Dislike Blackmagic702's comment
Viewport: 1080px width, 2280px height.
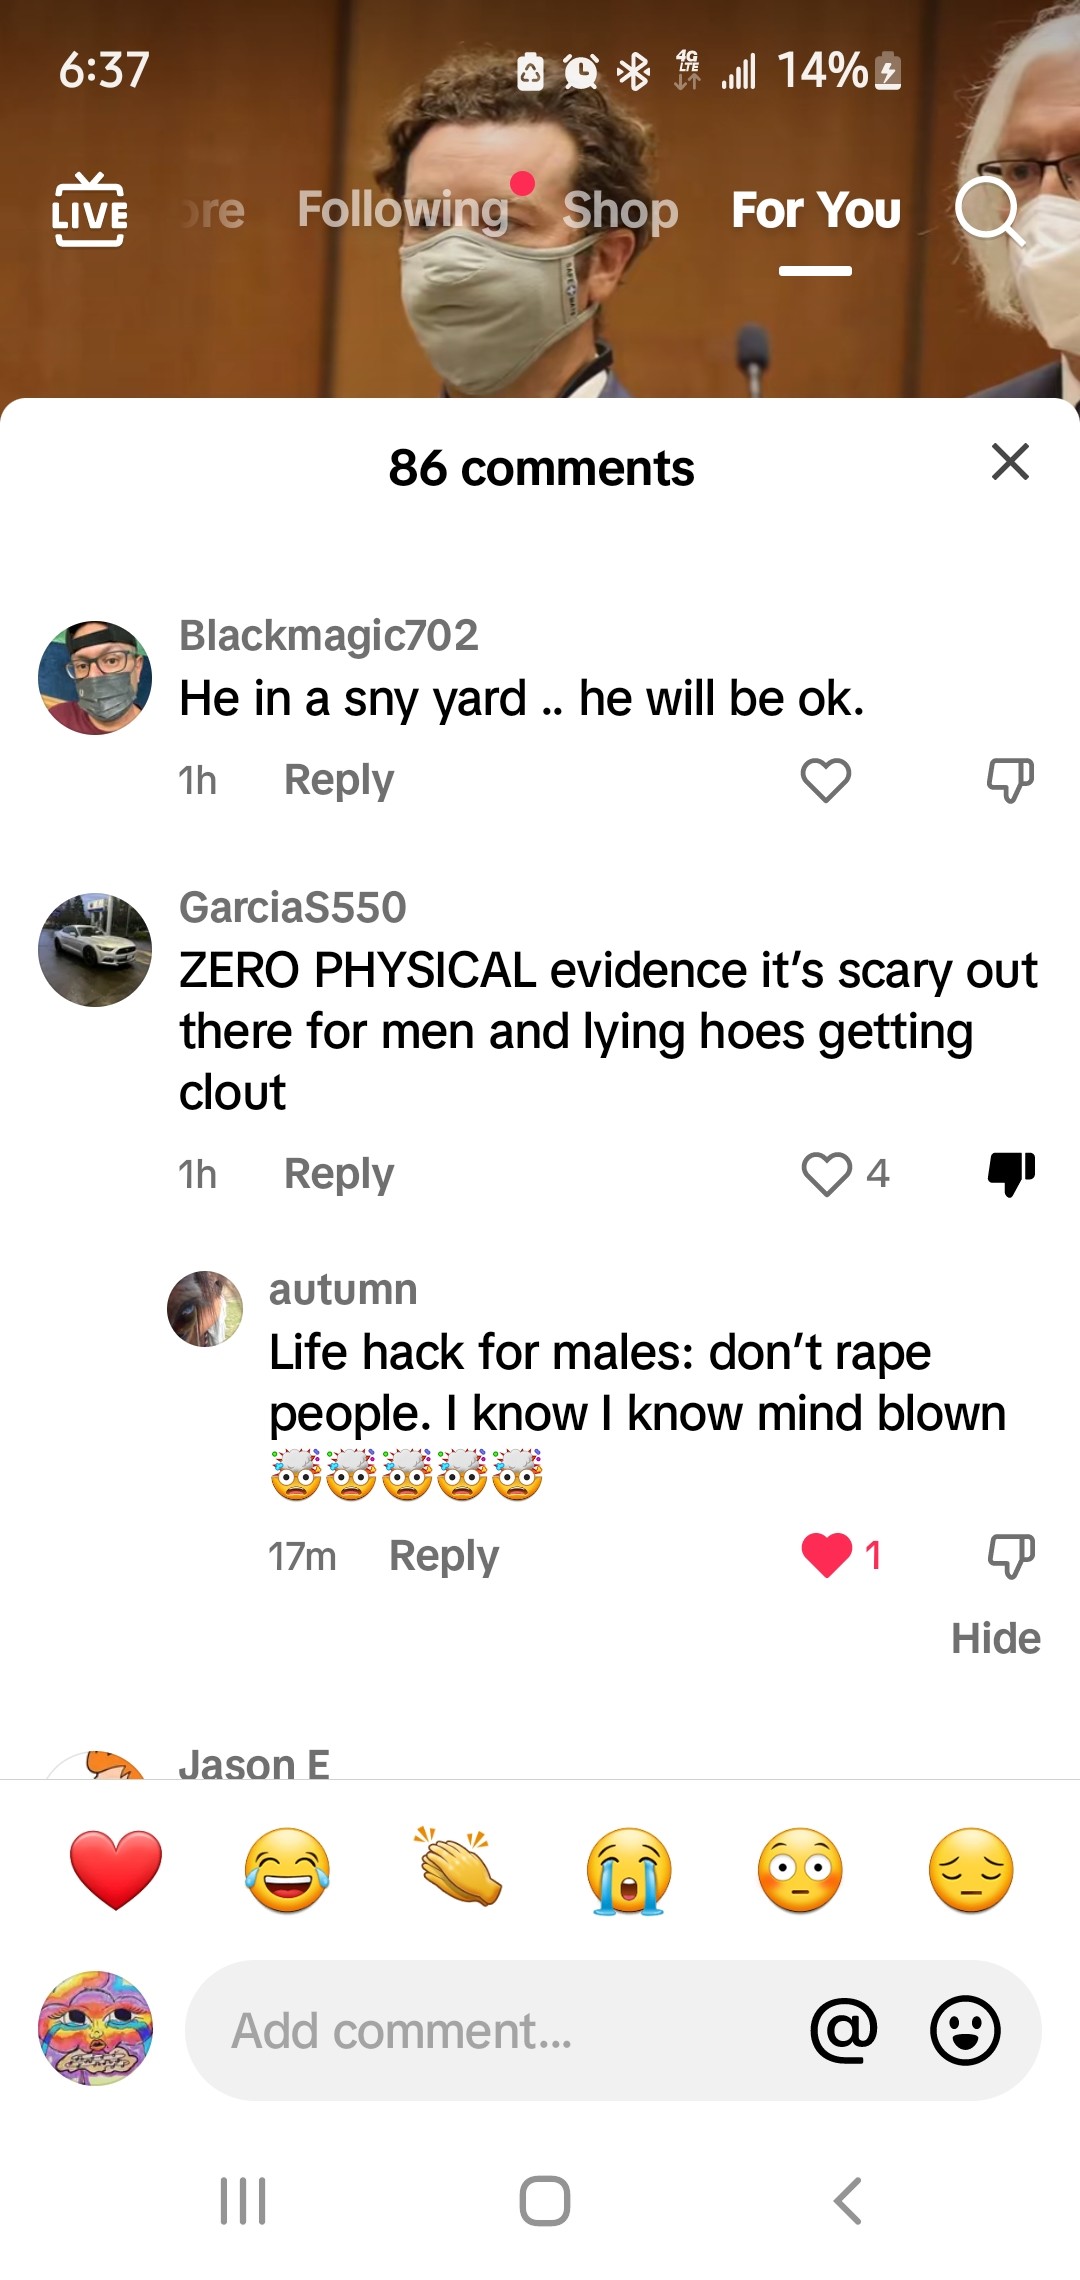click(1010, 780)
